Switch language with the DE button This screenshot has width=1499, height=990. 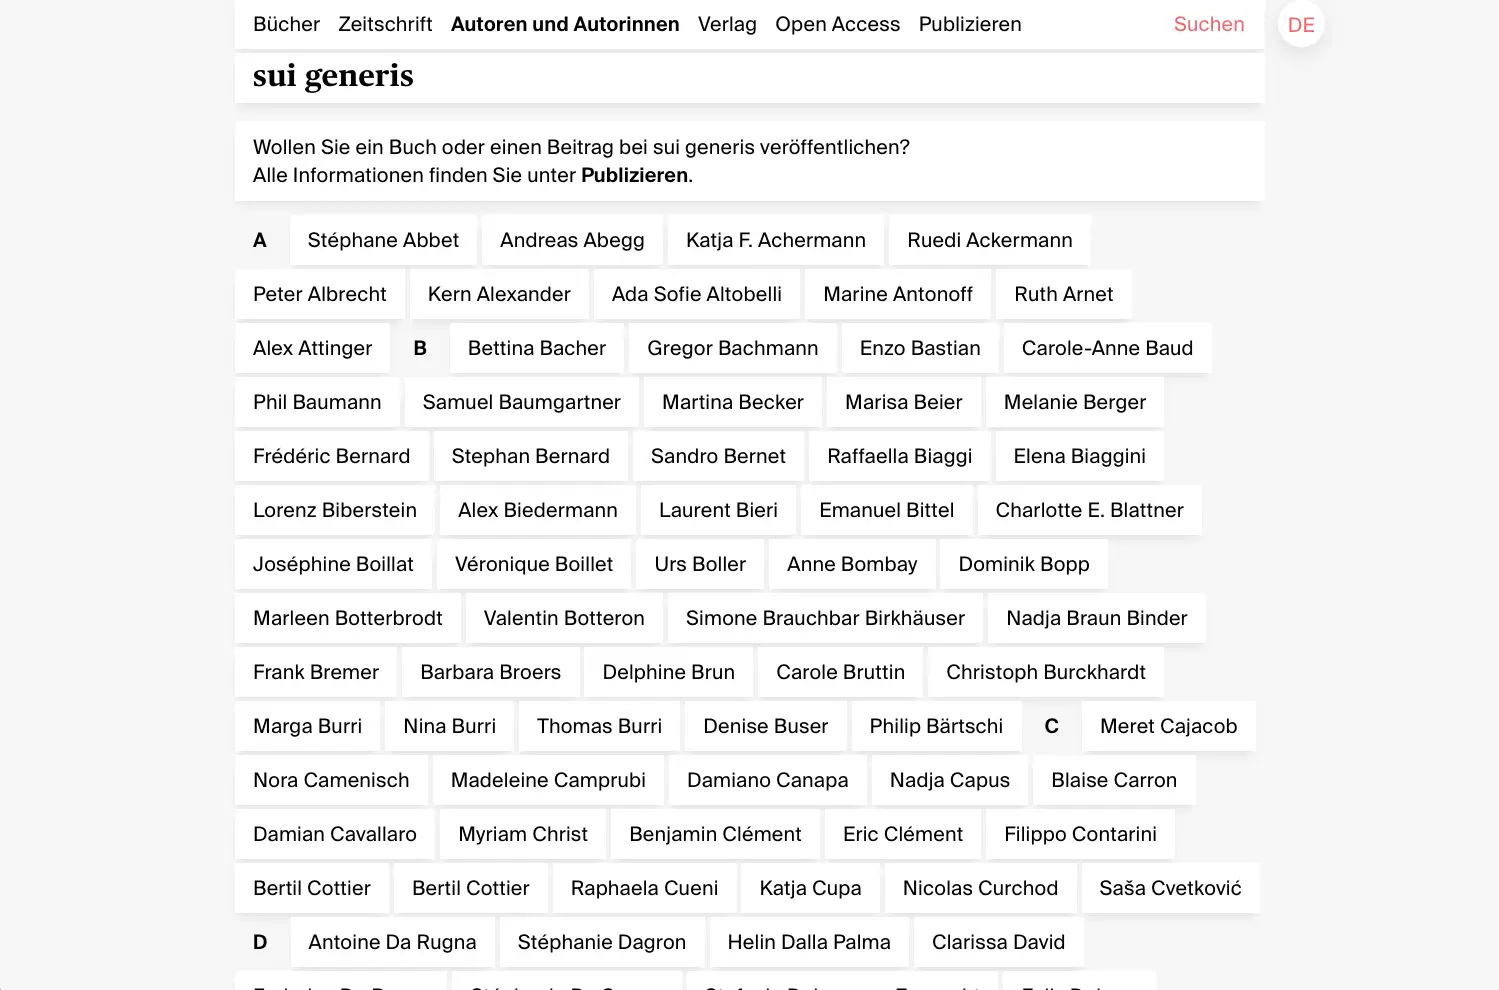(x=1301, y=25)
